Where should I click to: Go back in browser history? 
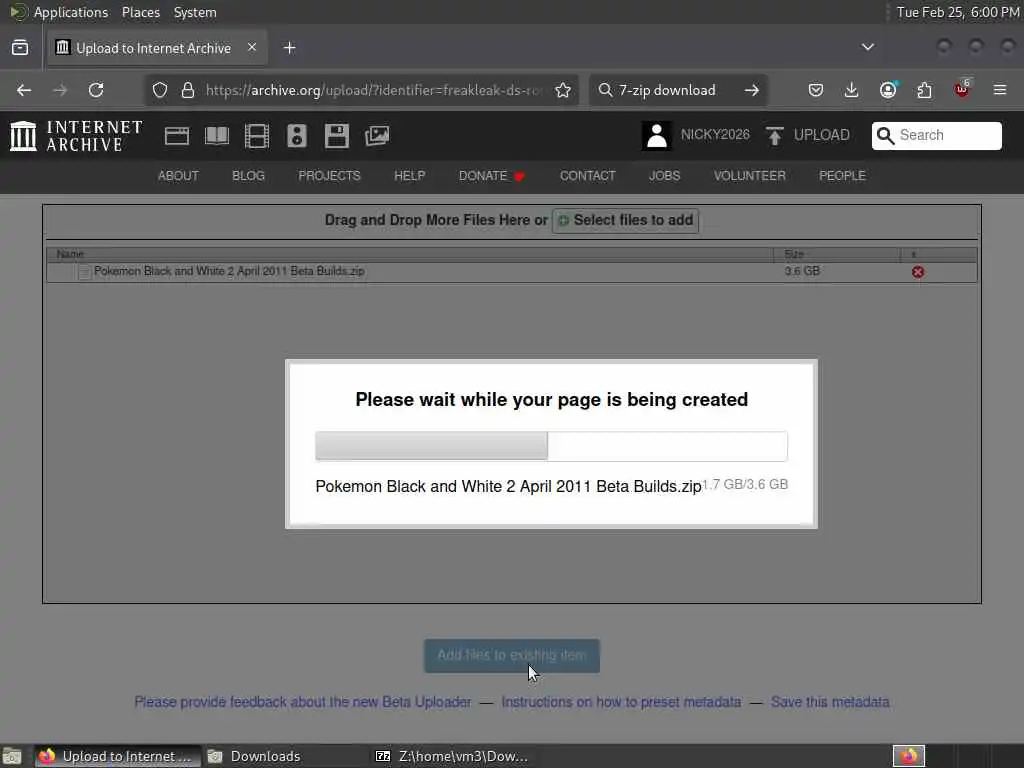tap(24, 90)
